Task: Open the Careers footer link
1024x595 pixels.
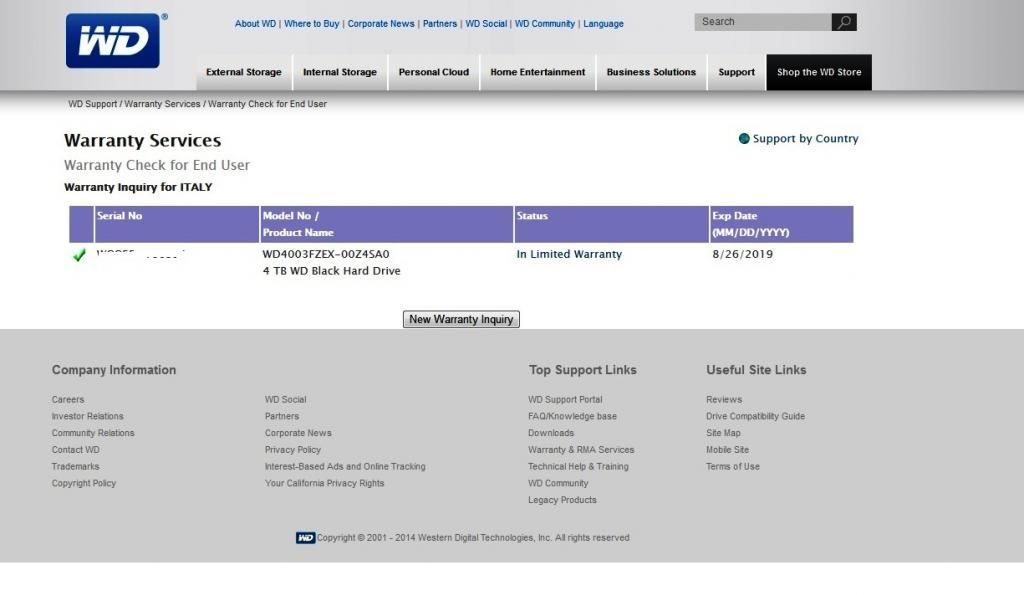Action: (x=68, y=400)
